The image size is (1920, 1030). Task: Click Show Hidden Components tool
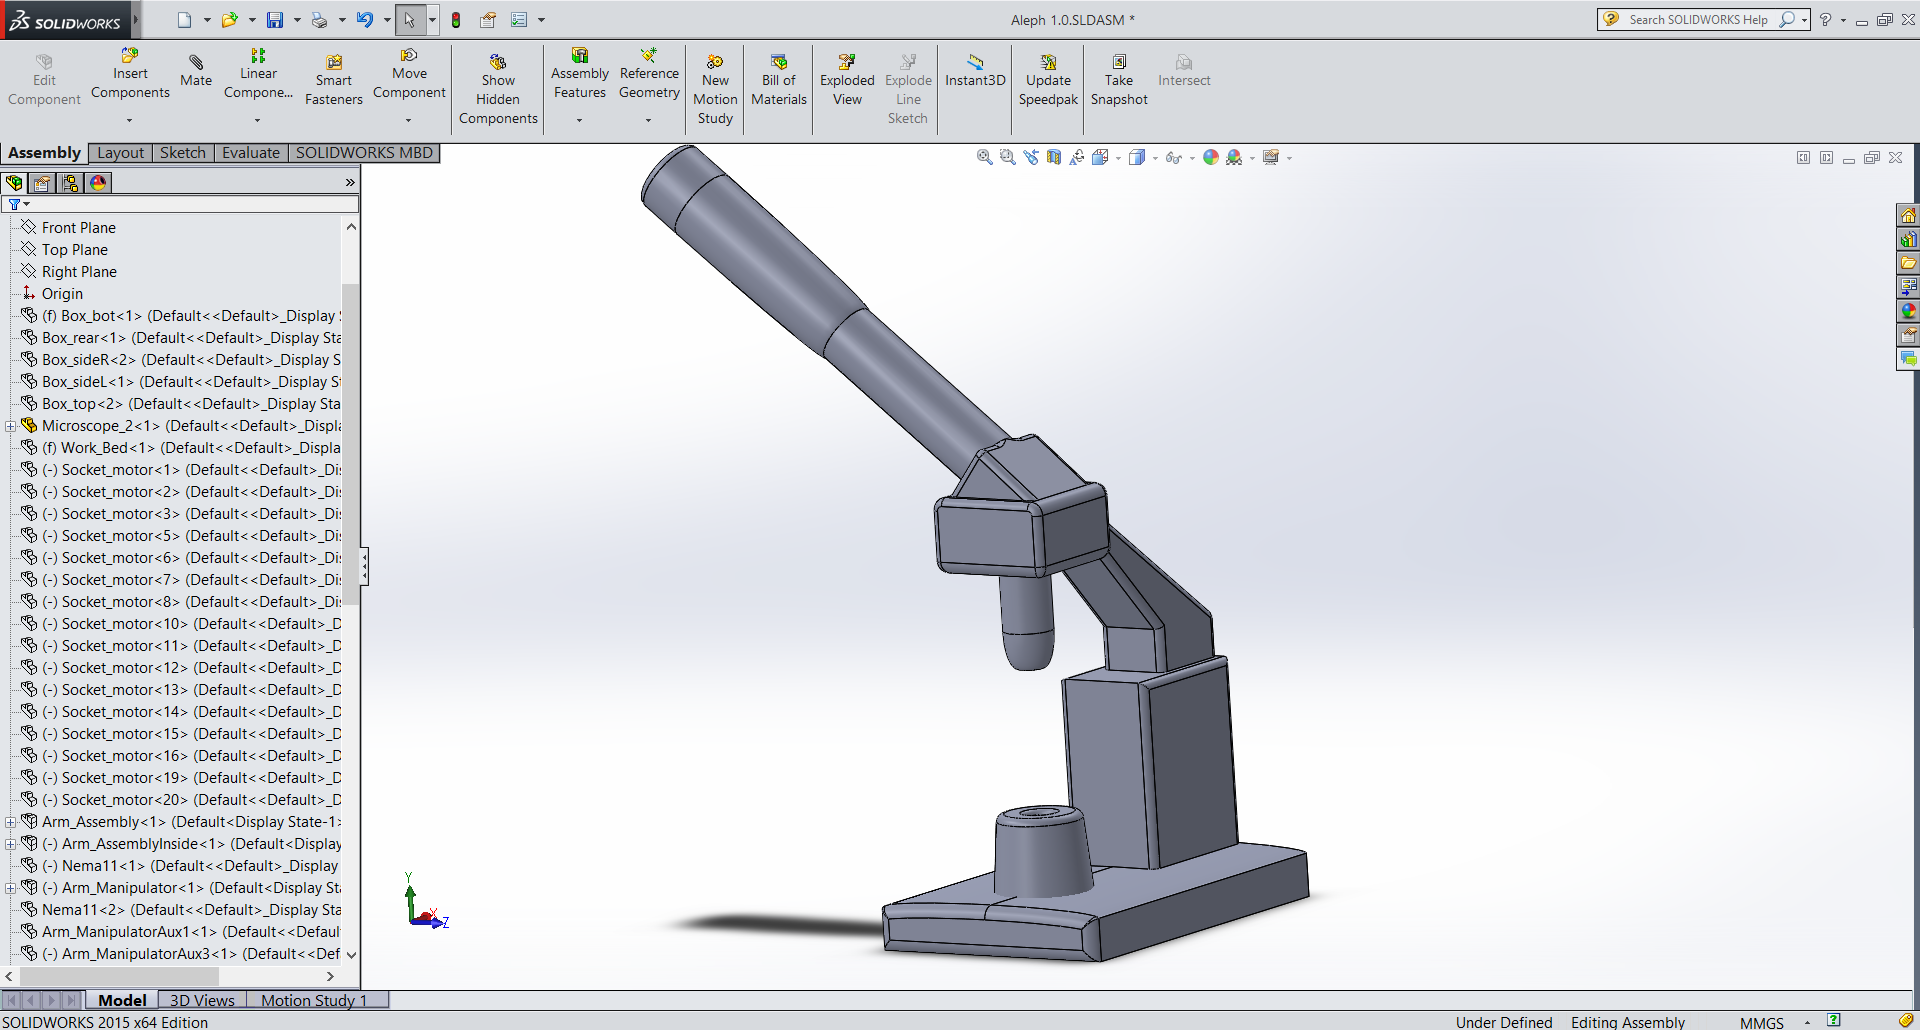[x=498, y=90]
